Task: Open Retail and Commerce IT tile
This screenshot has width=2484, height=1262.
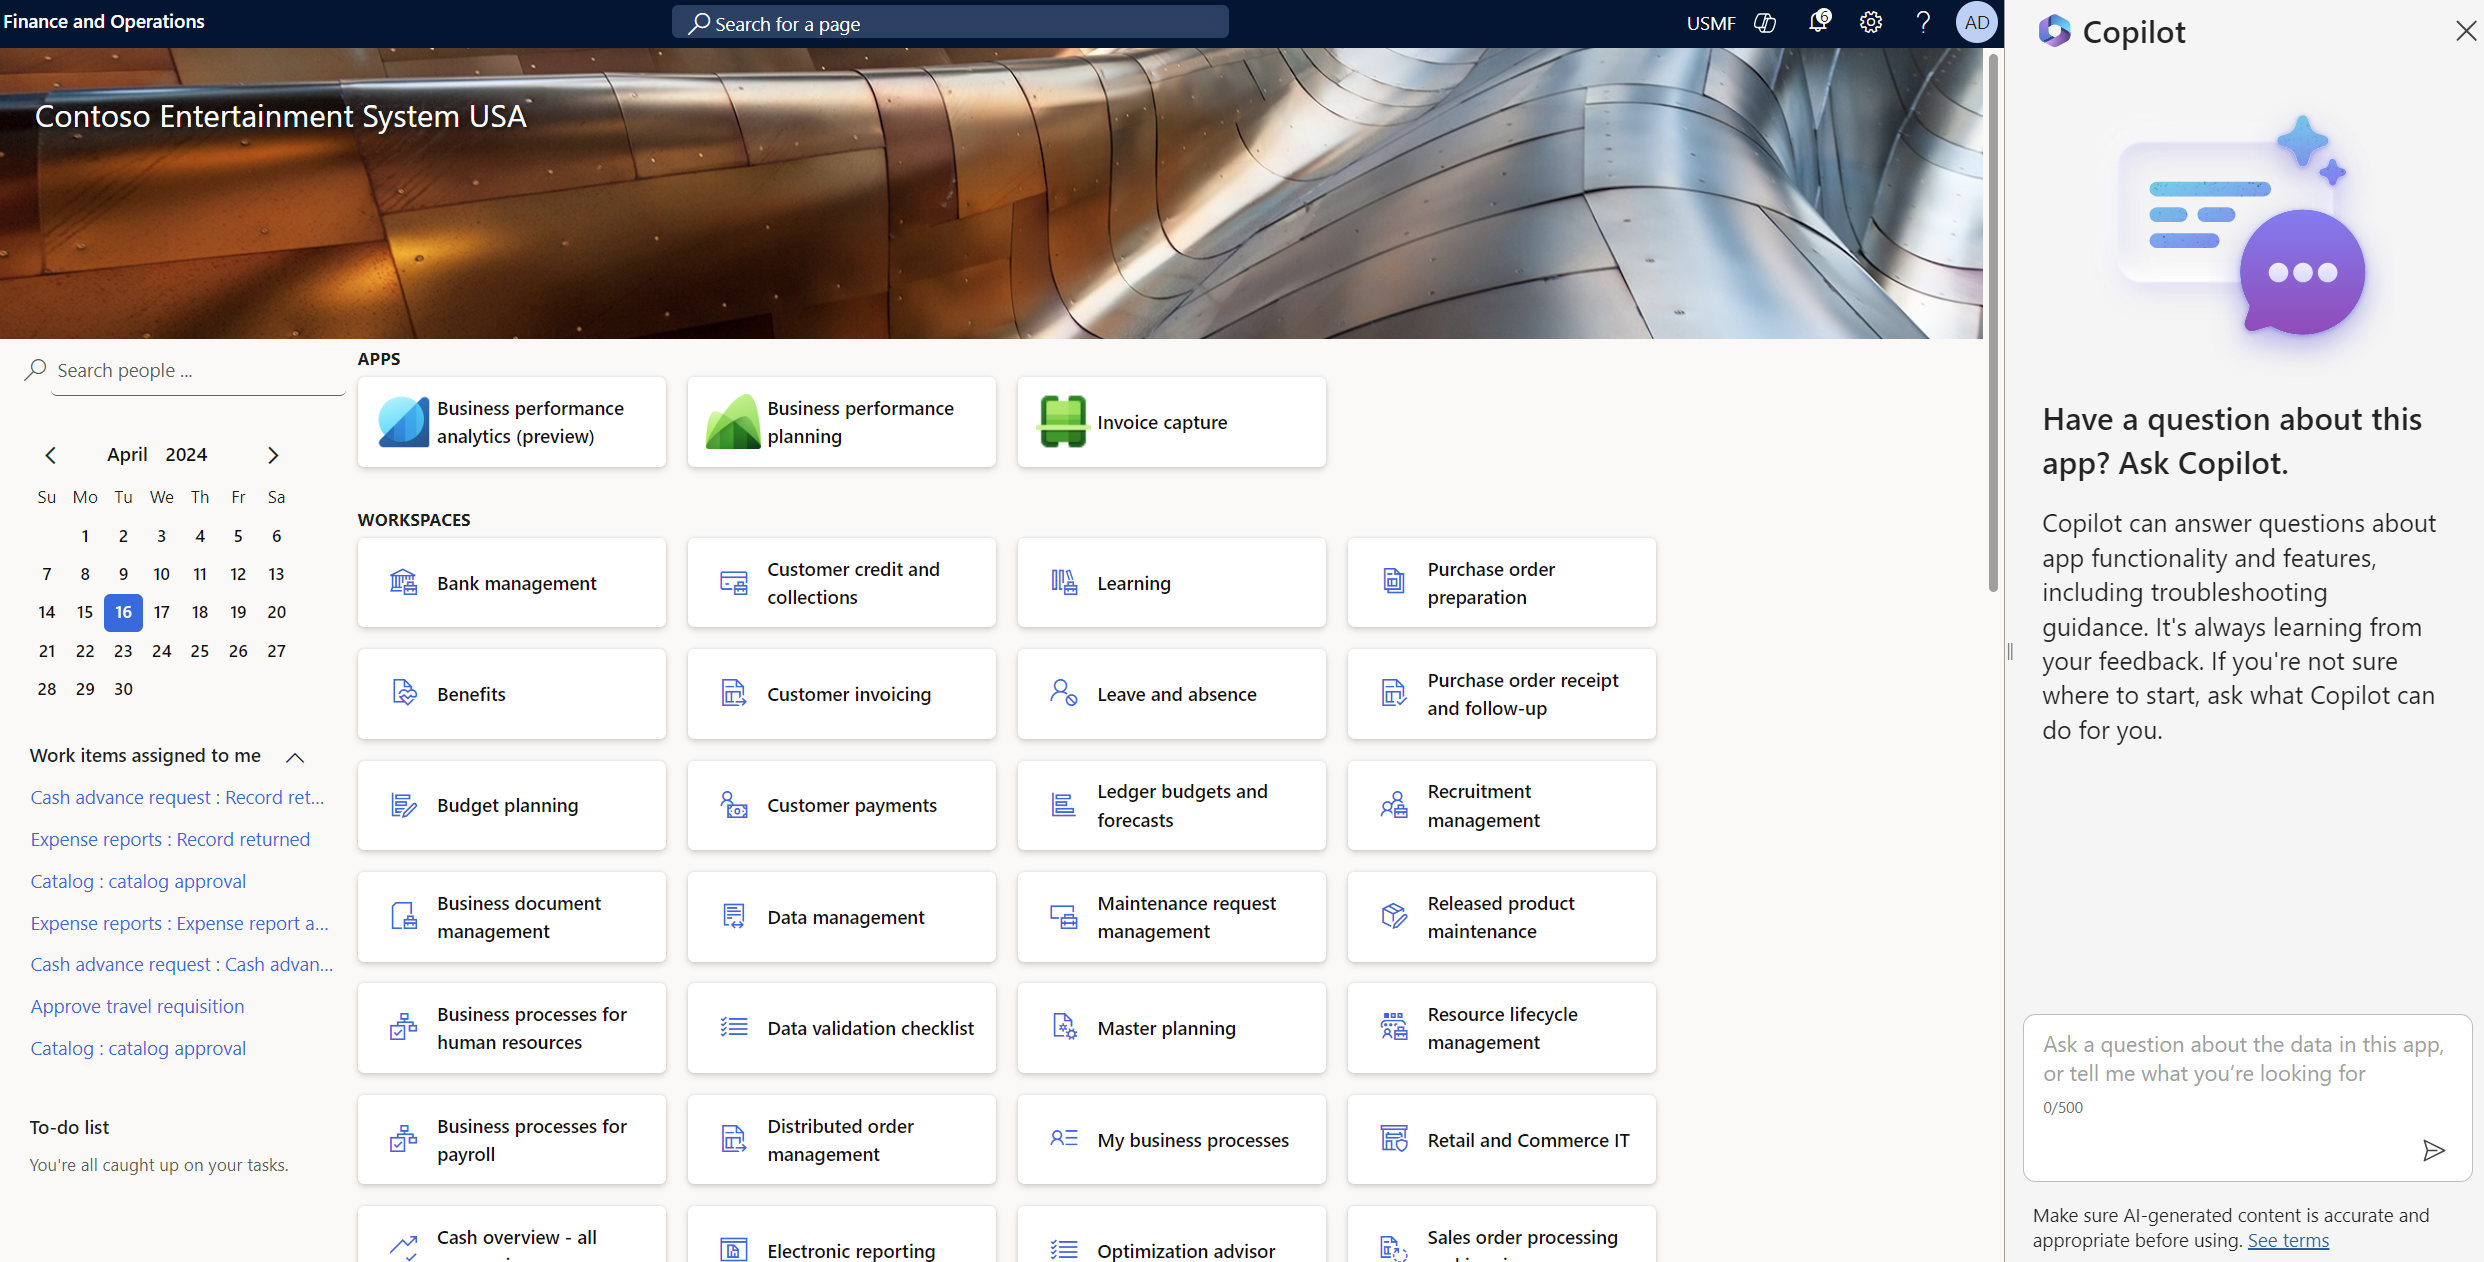Action: point(1501,1140)
